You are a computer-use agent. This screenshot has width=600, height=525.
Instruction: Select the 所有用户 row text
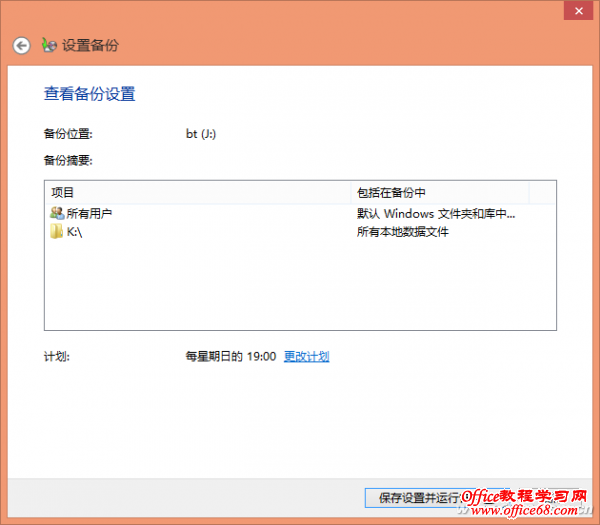coord(89,214)
